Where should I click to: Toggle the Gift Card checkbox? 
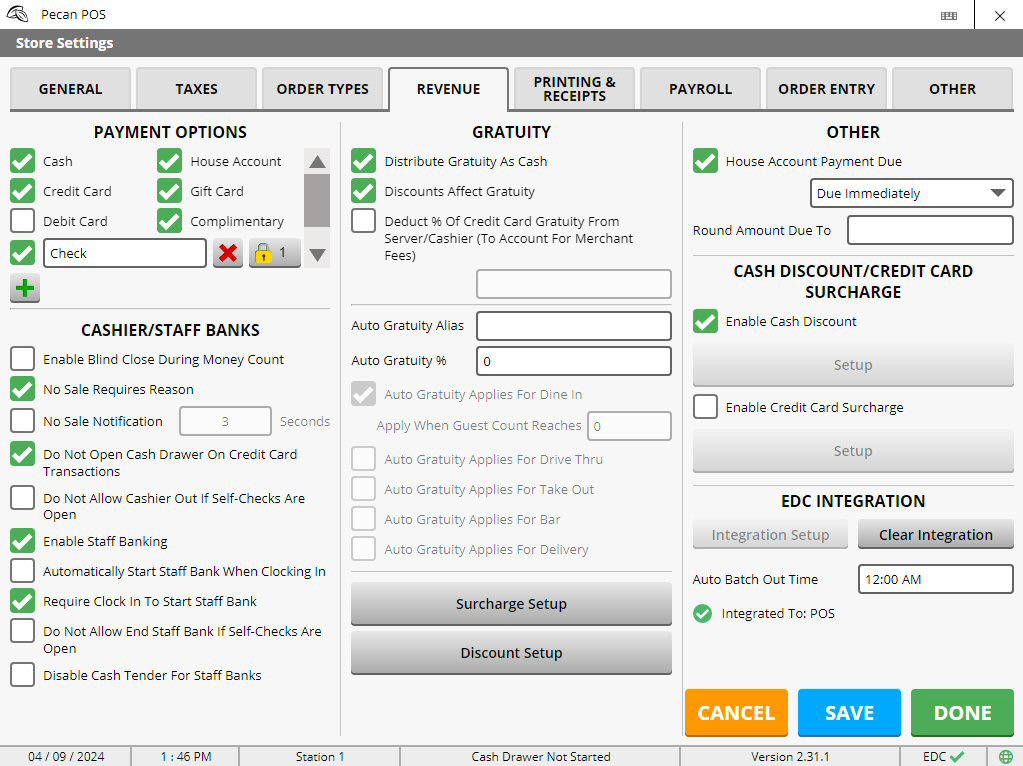tap(170, 191)
